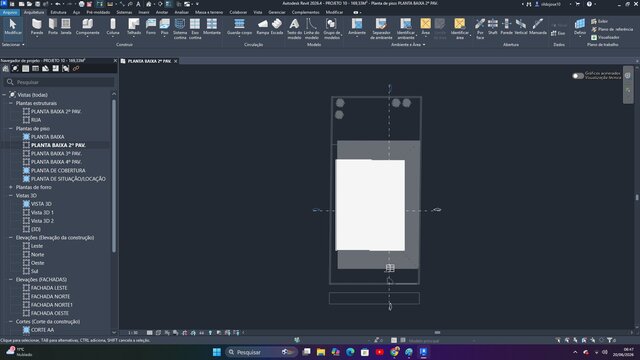Select the CORTE AA section view
The width and height of the screenshot is (640, 360).
(42, 330)
